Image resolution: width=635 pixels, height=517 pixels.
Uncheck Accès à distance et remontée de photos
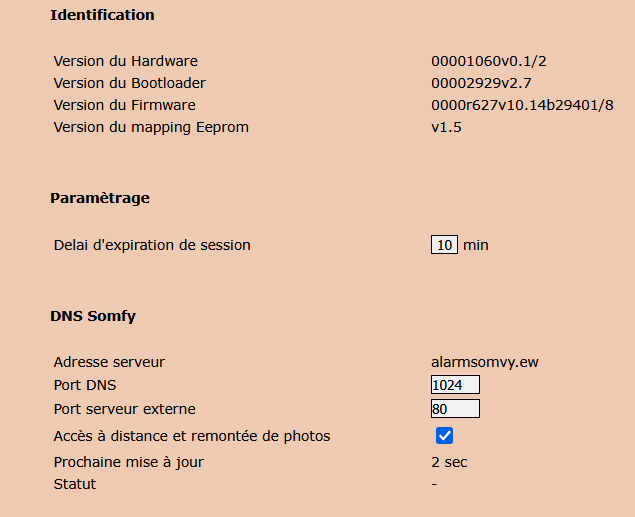coord(444,436)
